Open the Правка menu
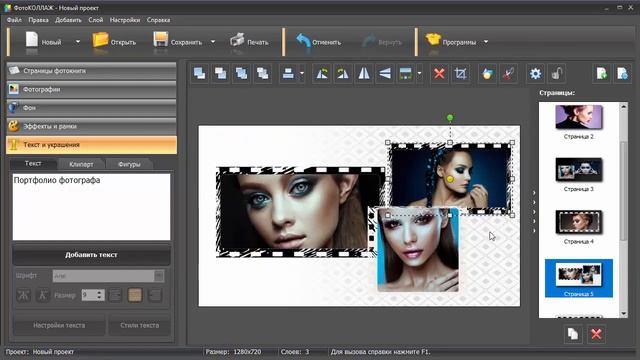This screenshot has width=640, height=360. tap(38, 20)
